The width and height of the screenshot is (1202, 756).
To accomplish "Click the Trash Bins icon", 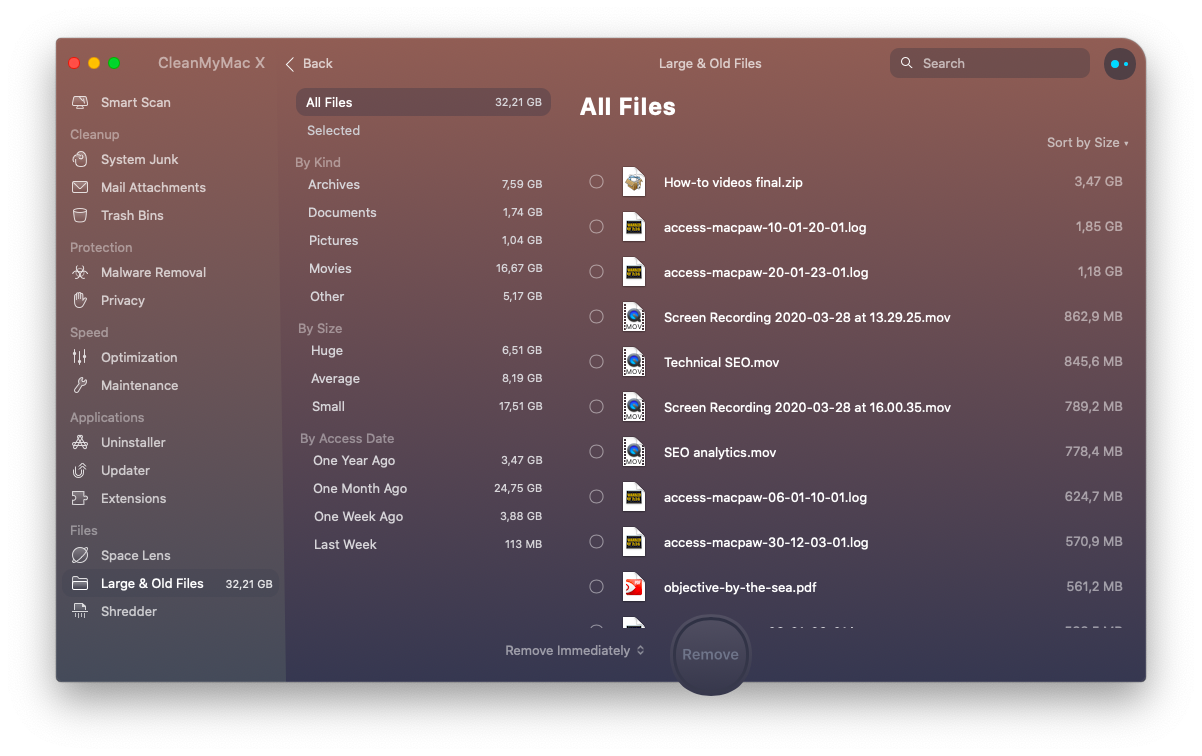I will tap(80, 215).
